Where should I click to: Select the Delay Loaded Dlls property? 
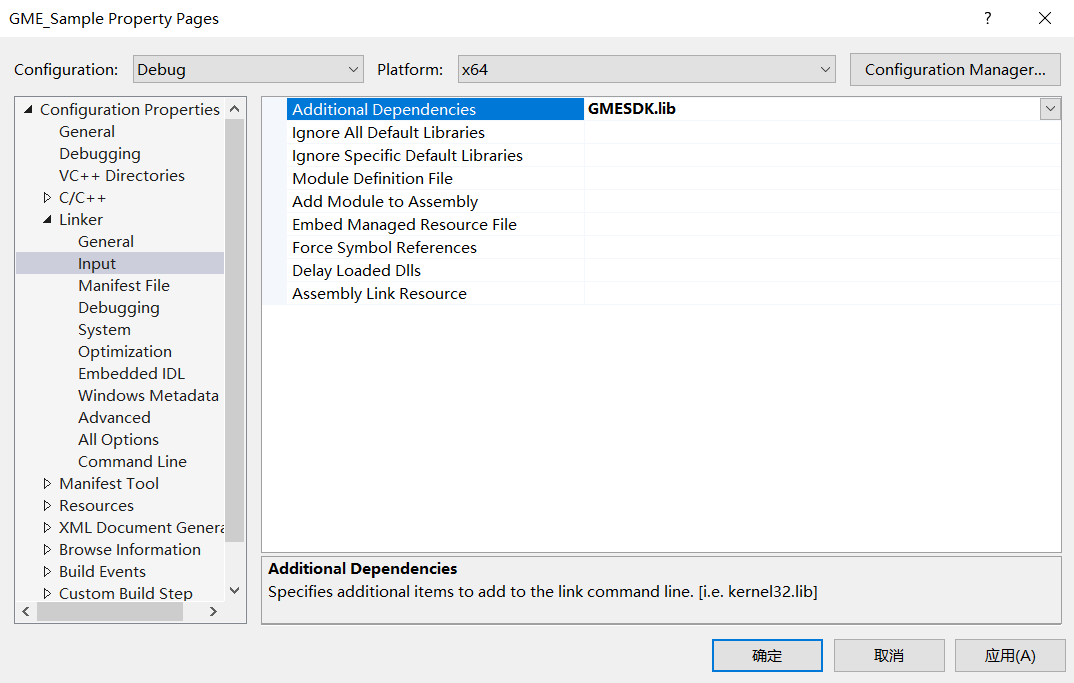tap(356, 271)
